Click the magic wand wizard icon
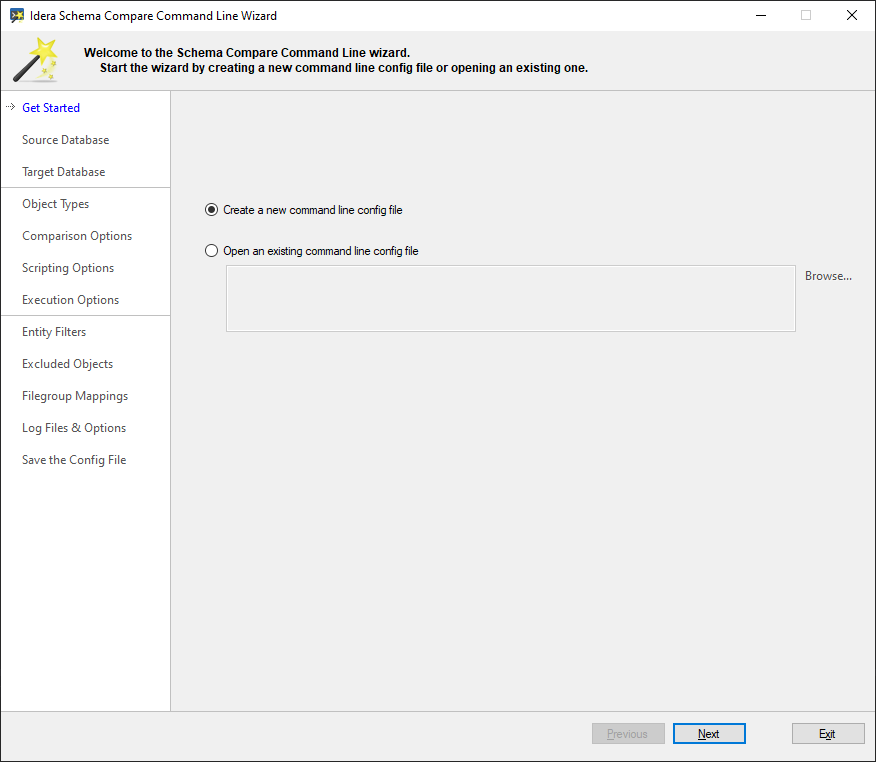The image size is (876, 762). tap(36, 60)
